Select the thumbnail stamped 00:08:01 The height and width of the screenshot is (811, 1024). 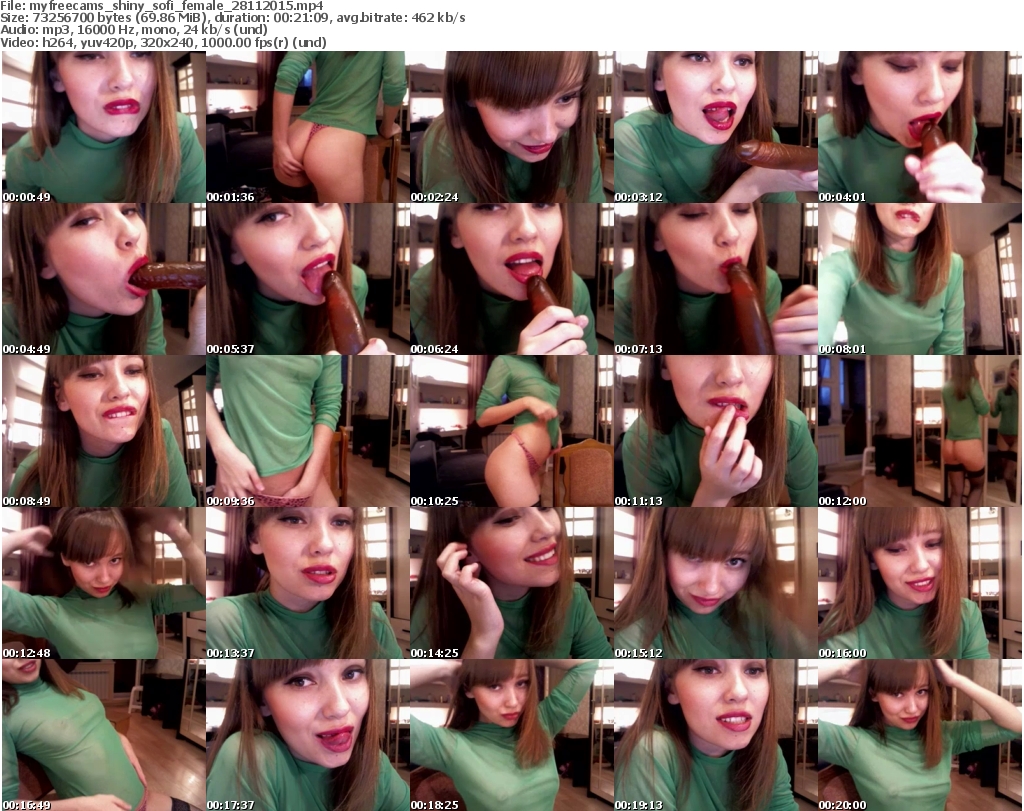(920, 279)
